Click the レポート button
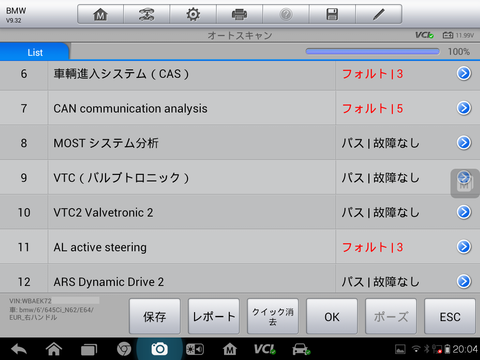Screen dimensions: 480x360 click(214, 316)
